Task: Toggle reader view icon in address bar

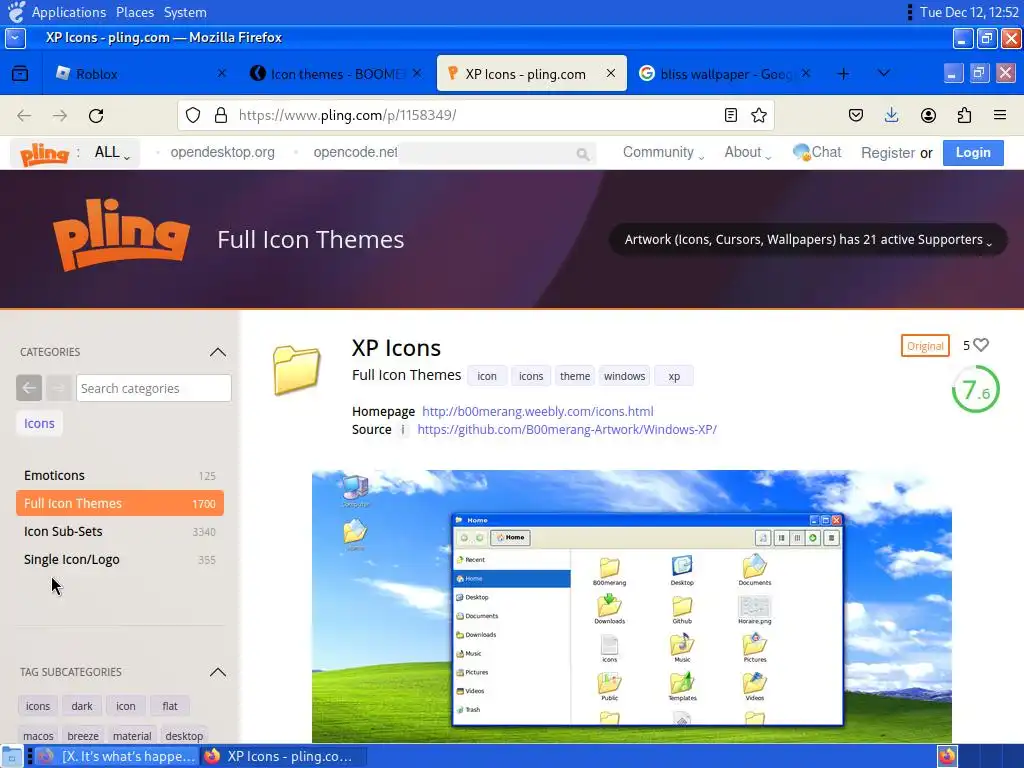Action: tap(731, 116)
